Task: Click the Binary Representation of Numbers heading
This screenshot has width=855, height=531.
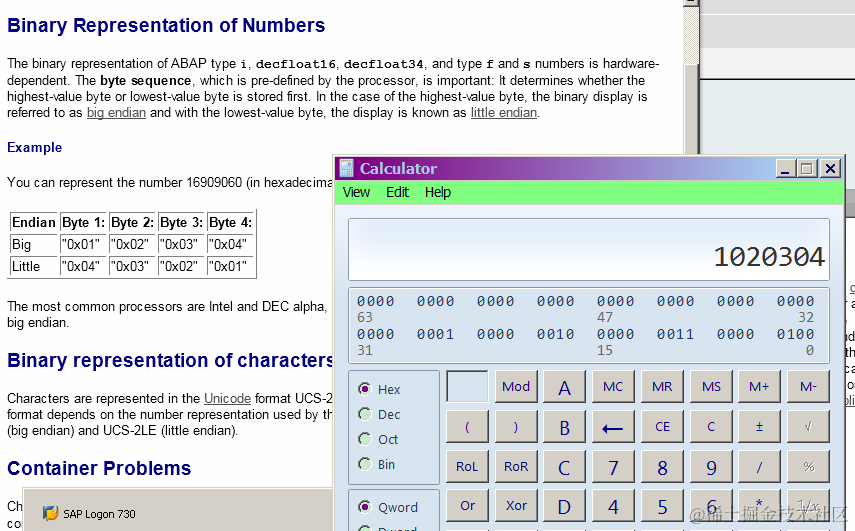Action: coord(166,26)
